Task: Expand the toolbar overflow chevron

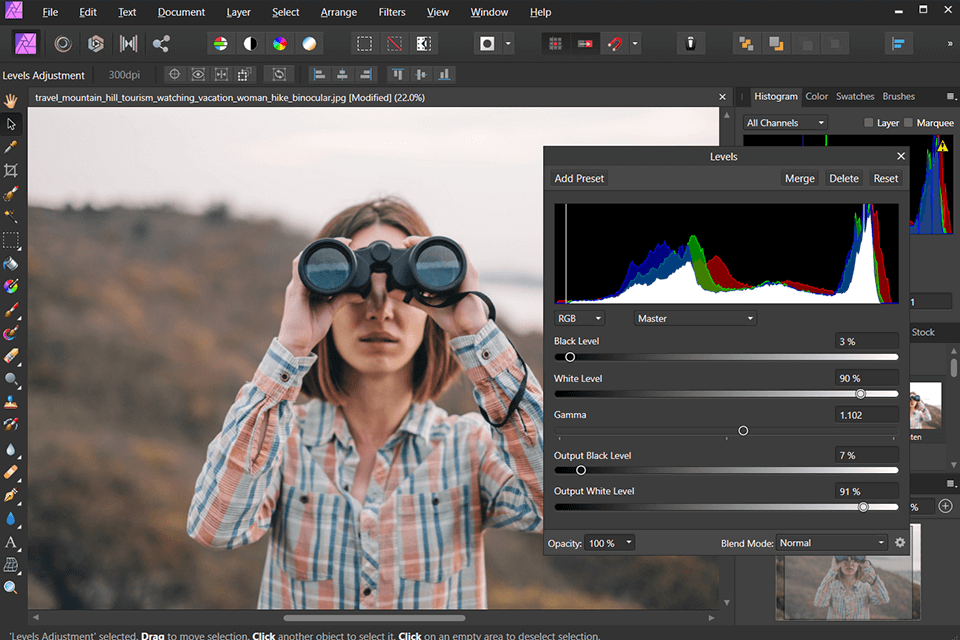Action: (950, 43)
